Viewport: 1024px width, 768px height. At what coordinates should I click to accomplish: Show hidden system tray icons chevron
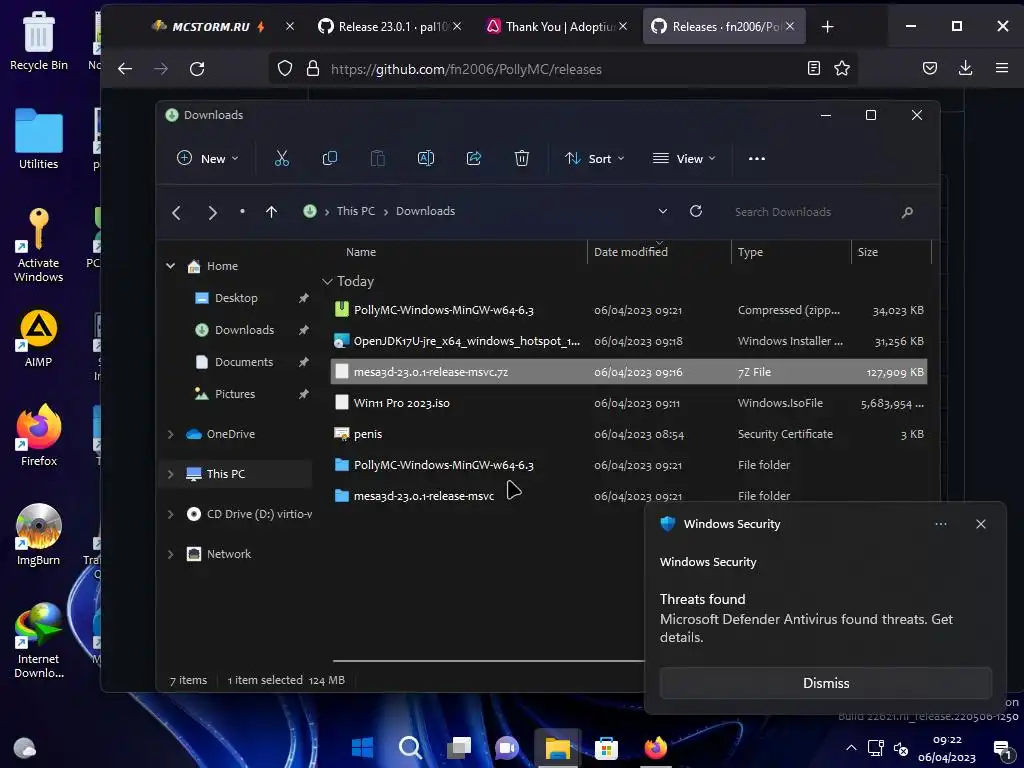(851, 747)
